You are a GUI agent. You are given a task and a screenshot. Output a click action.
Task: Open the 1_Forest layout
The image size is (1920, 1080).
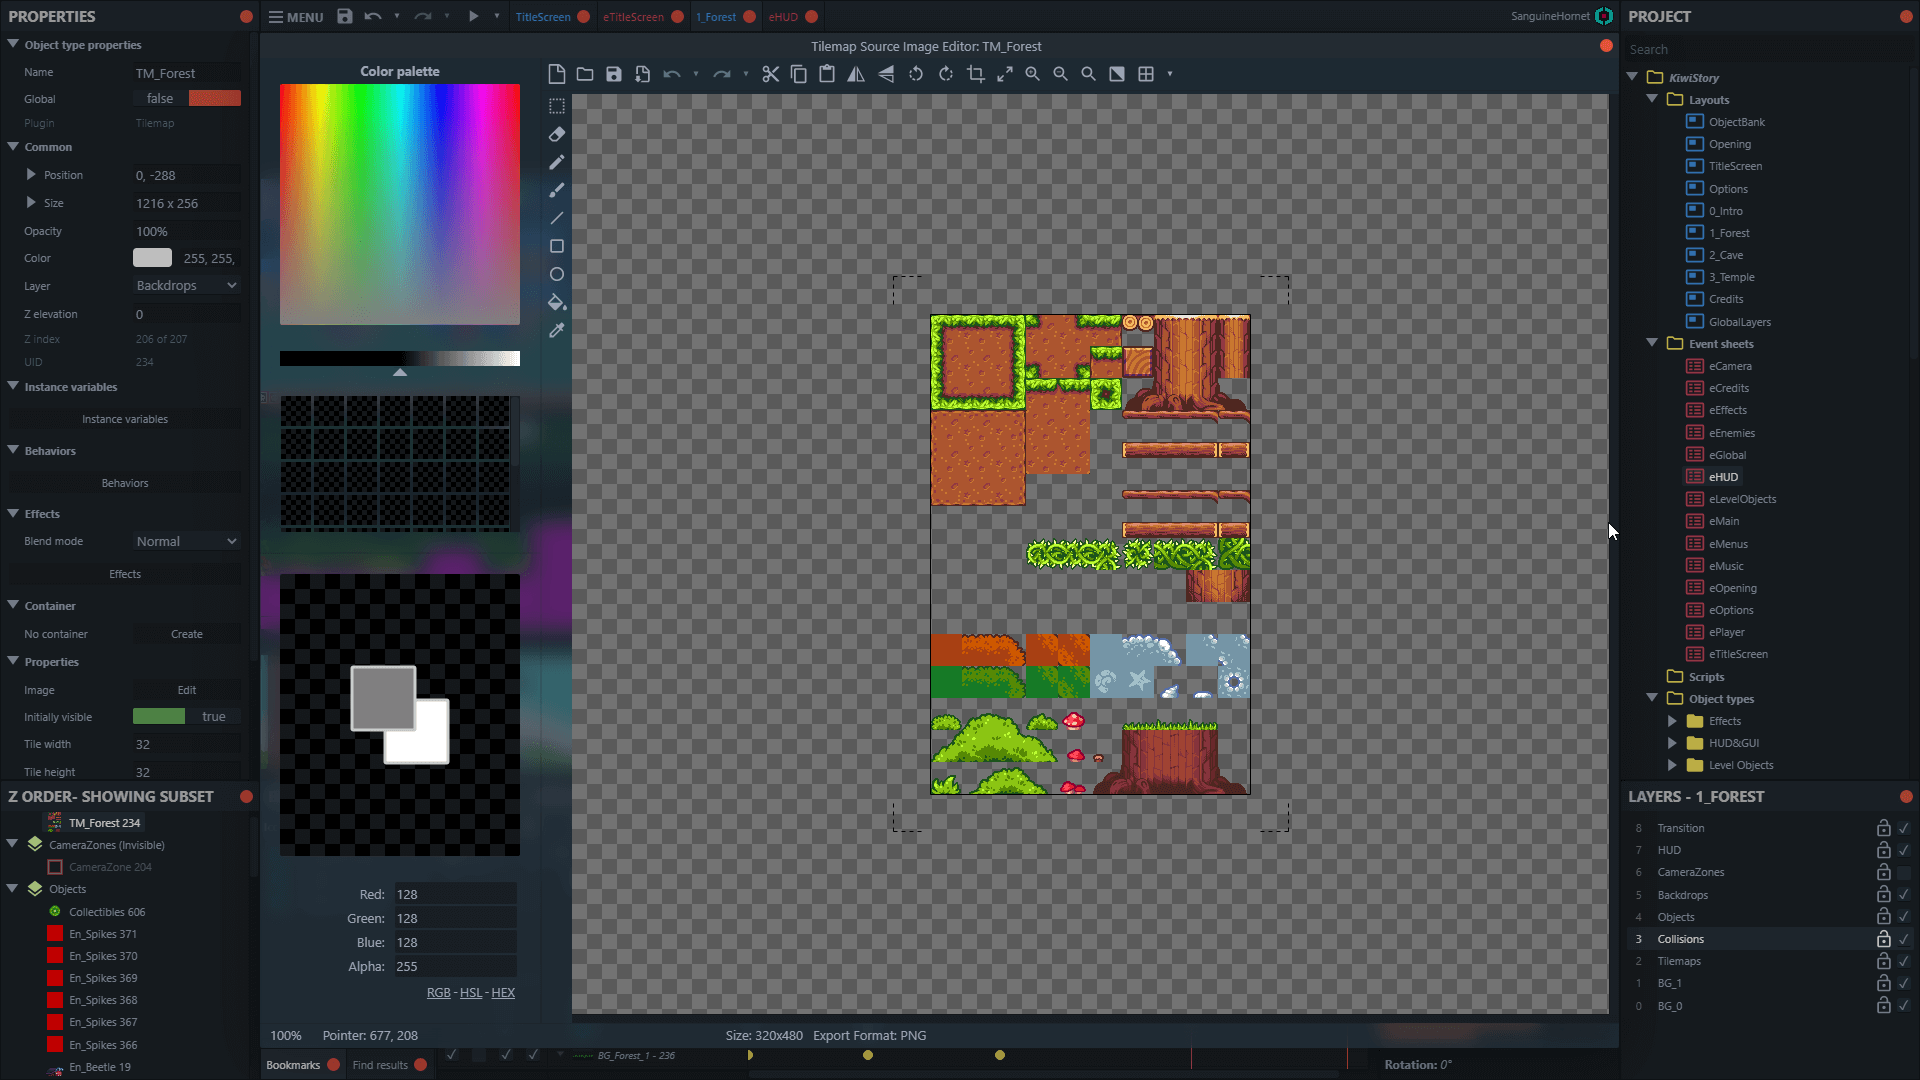1729,232
